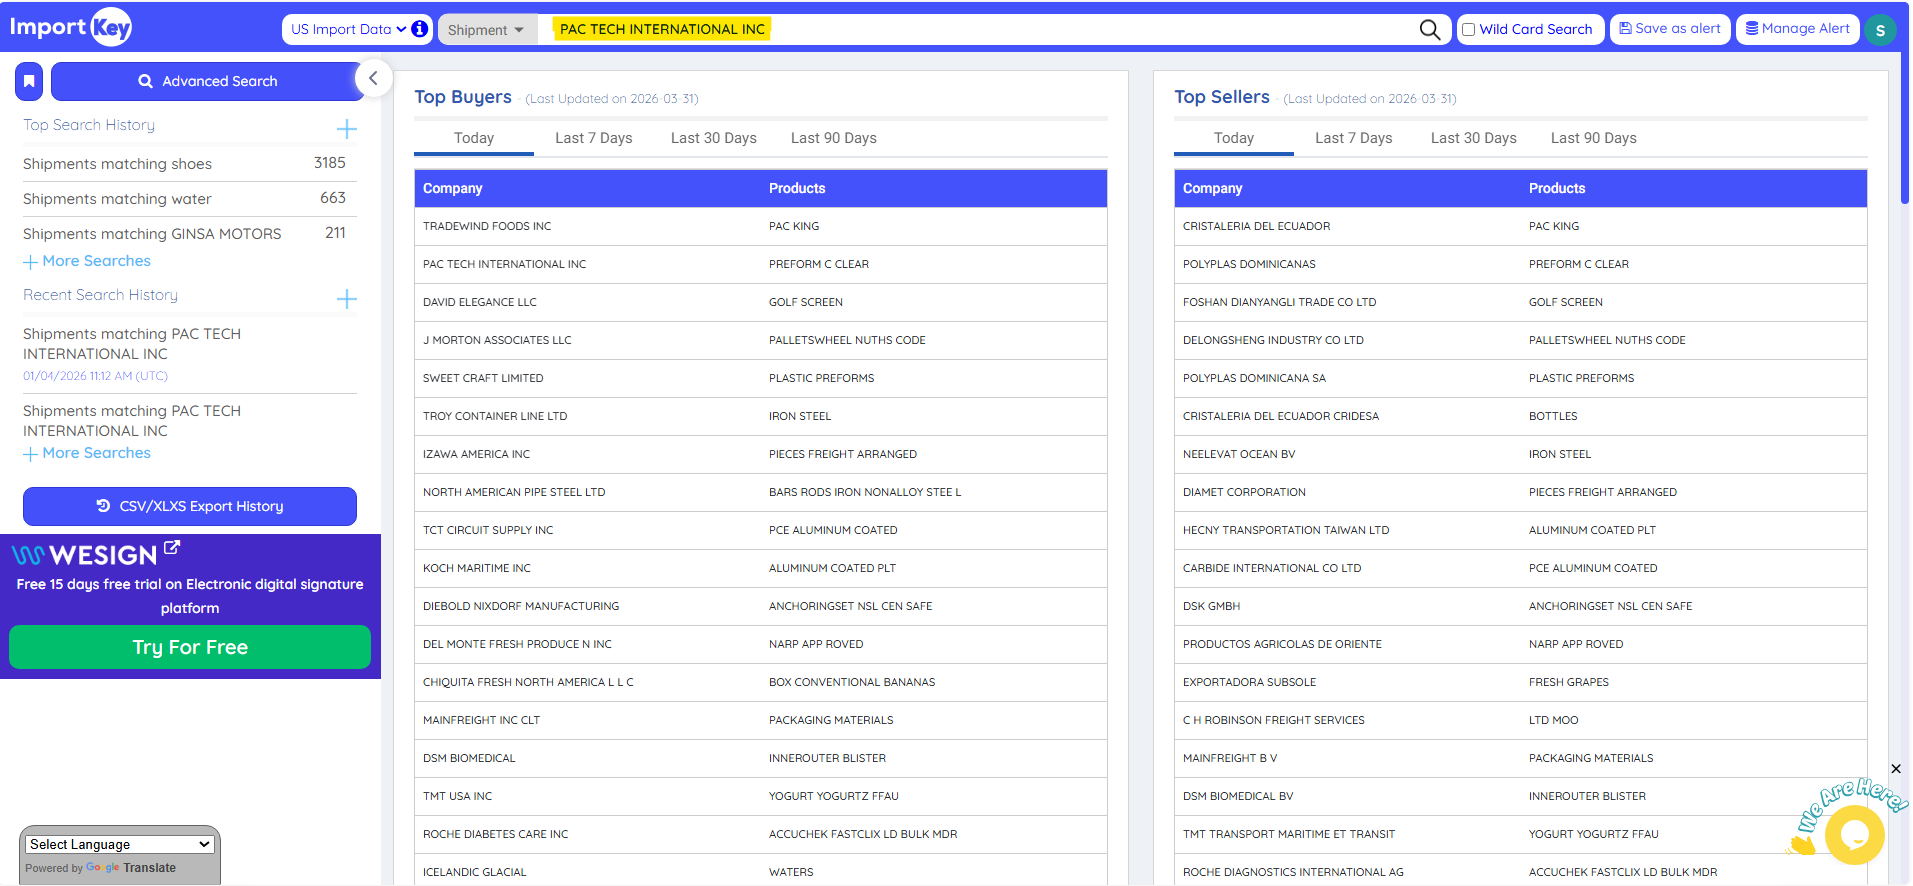This screenshot has height=886, width=1913.
Task: Open the chat support bubble
Action: tap(1854, 834)
